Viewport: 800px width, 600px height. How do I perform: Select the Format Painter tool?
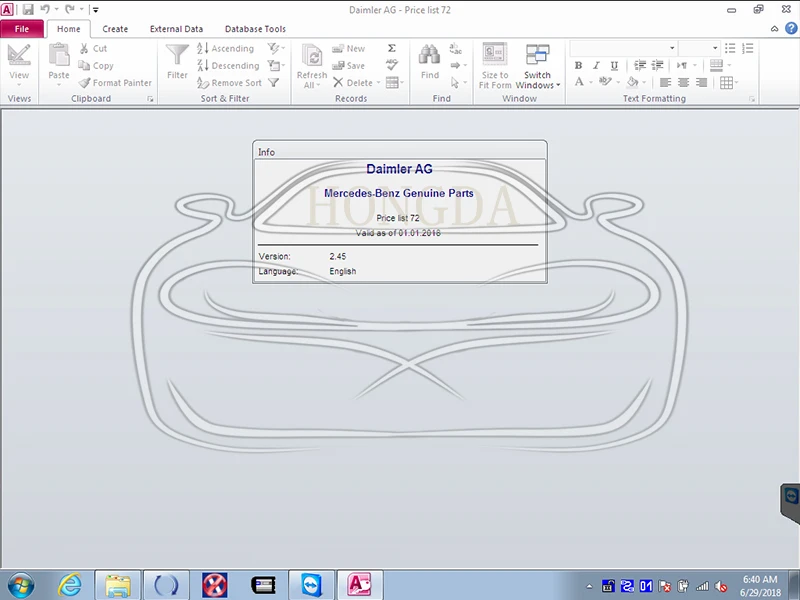point(115,83)
